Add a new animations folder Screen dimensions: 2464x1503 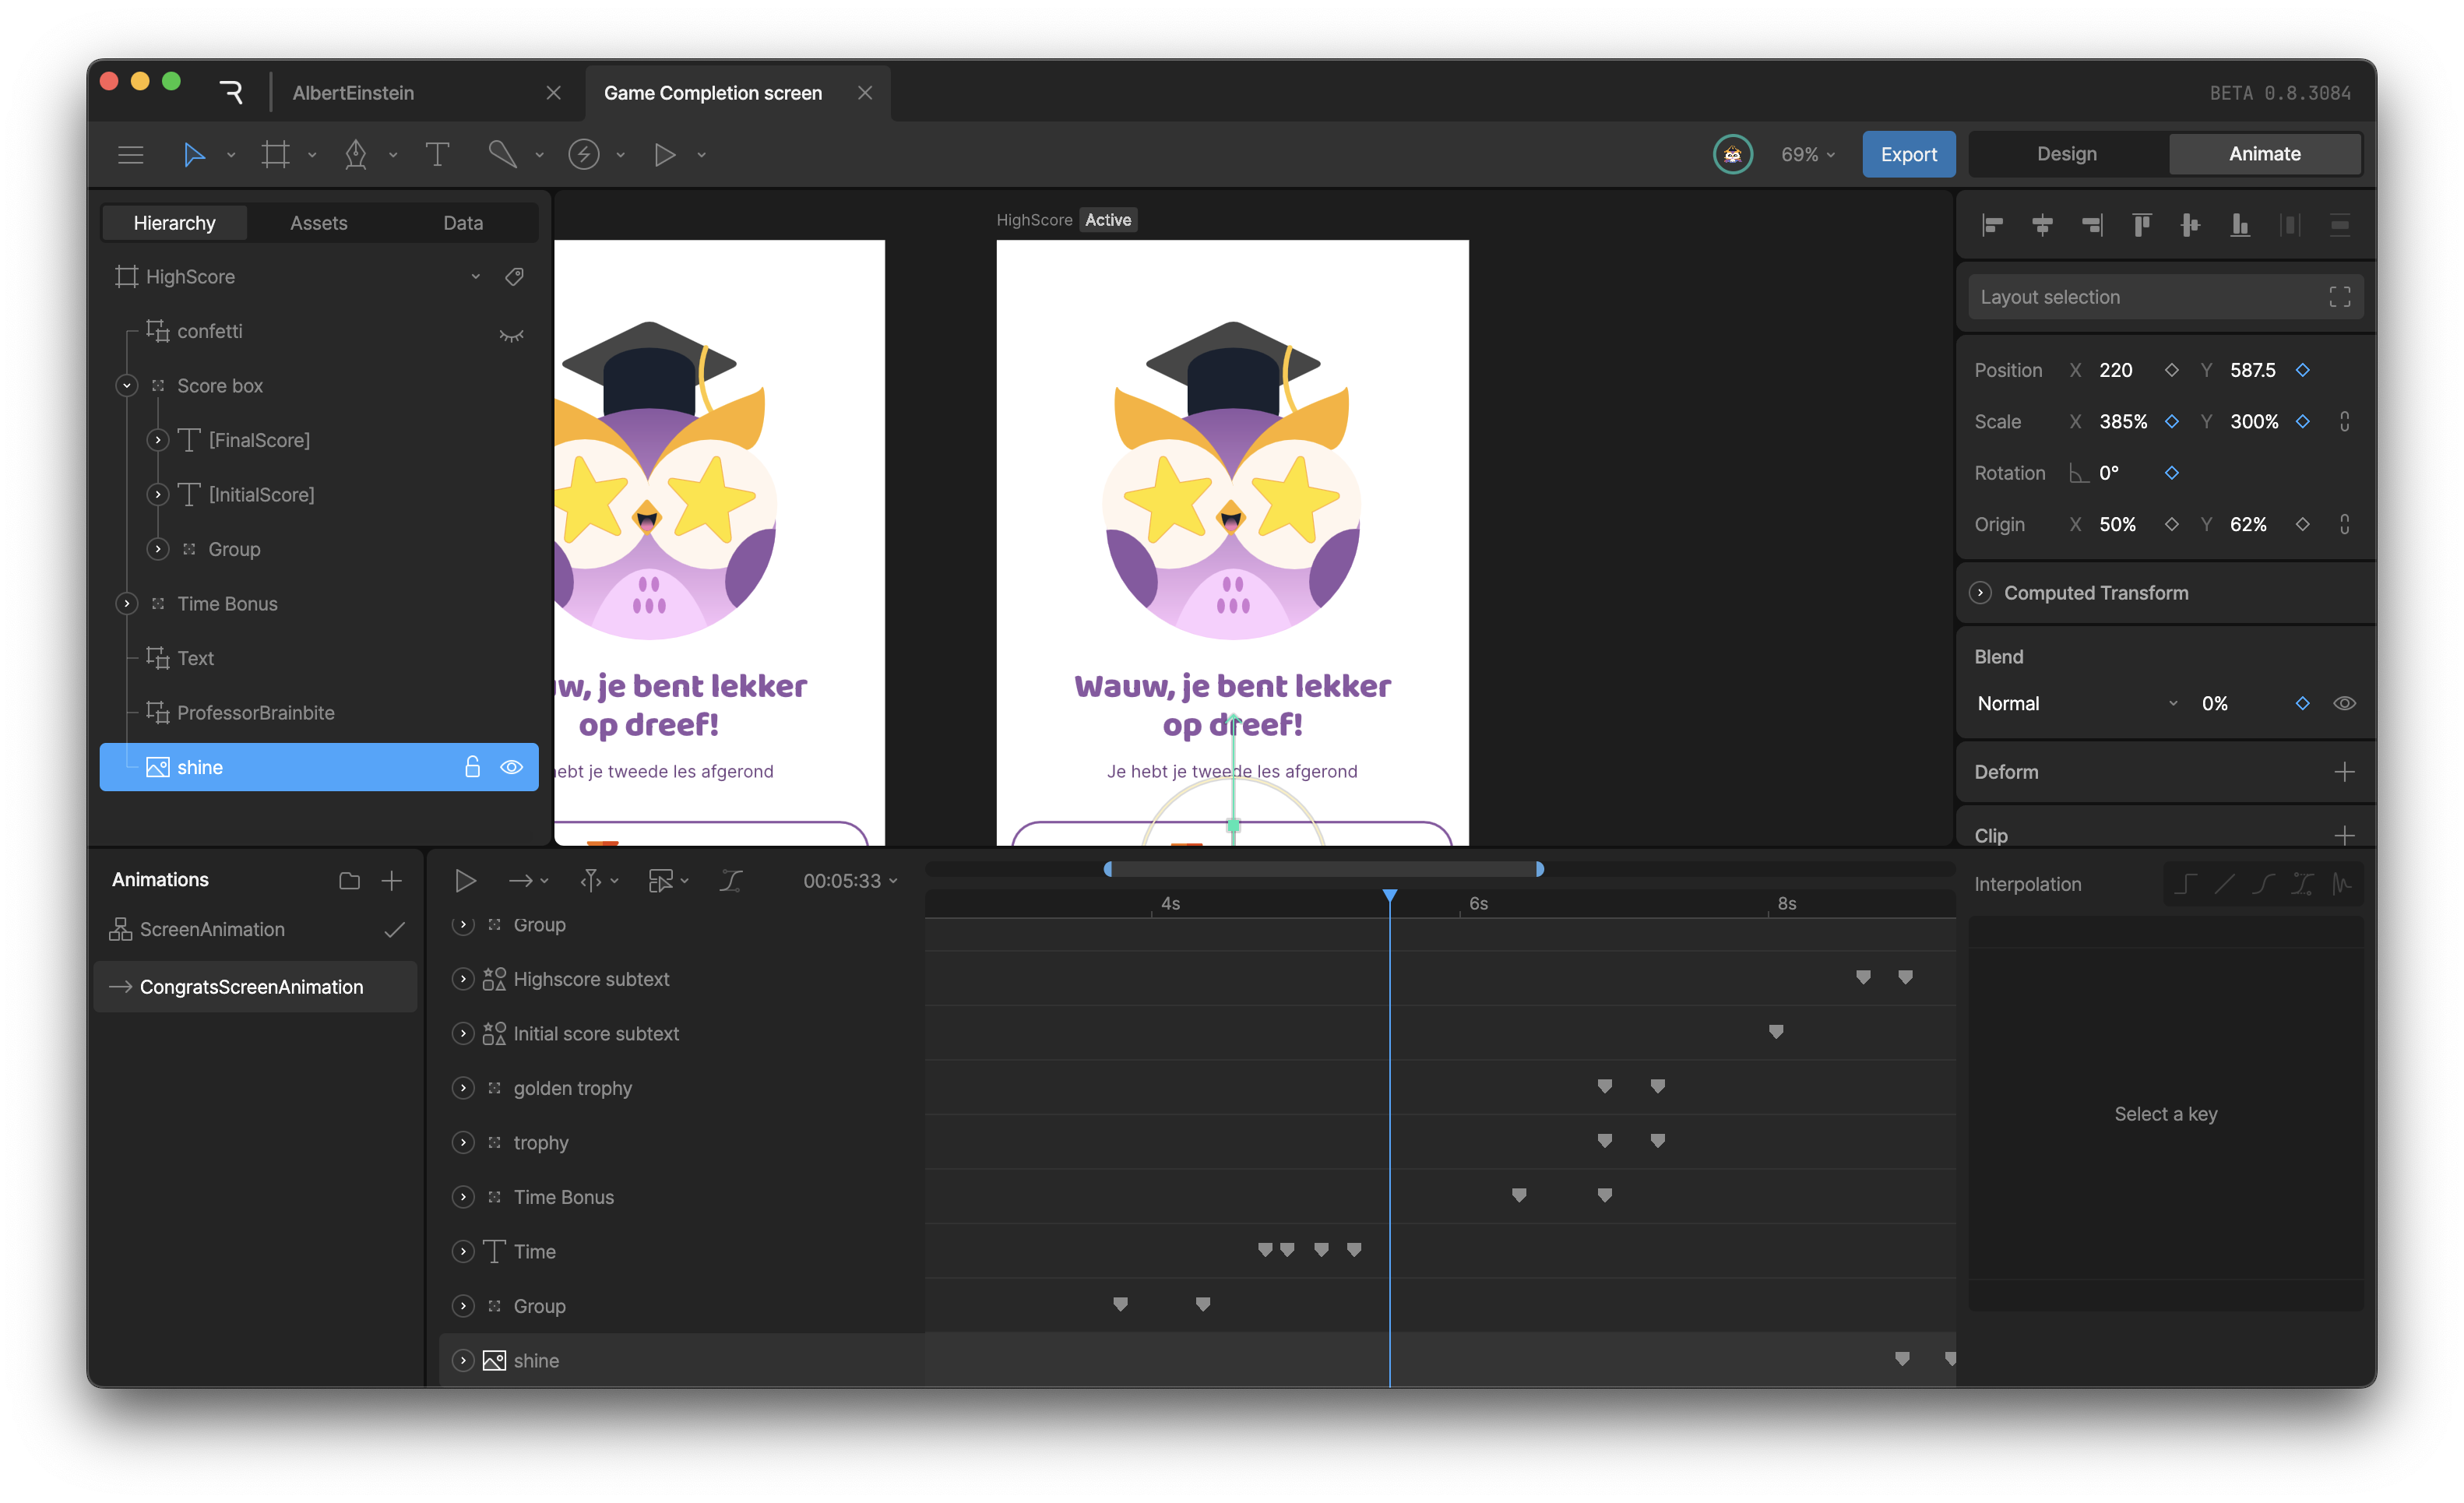pyautogui.click(x=349, y=880)
